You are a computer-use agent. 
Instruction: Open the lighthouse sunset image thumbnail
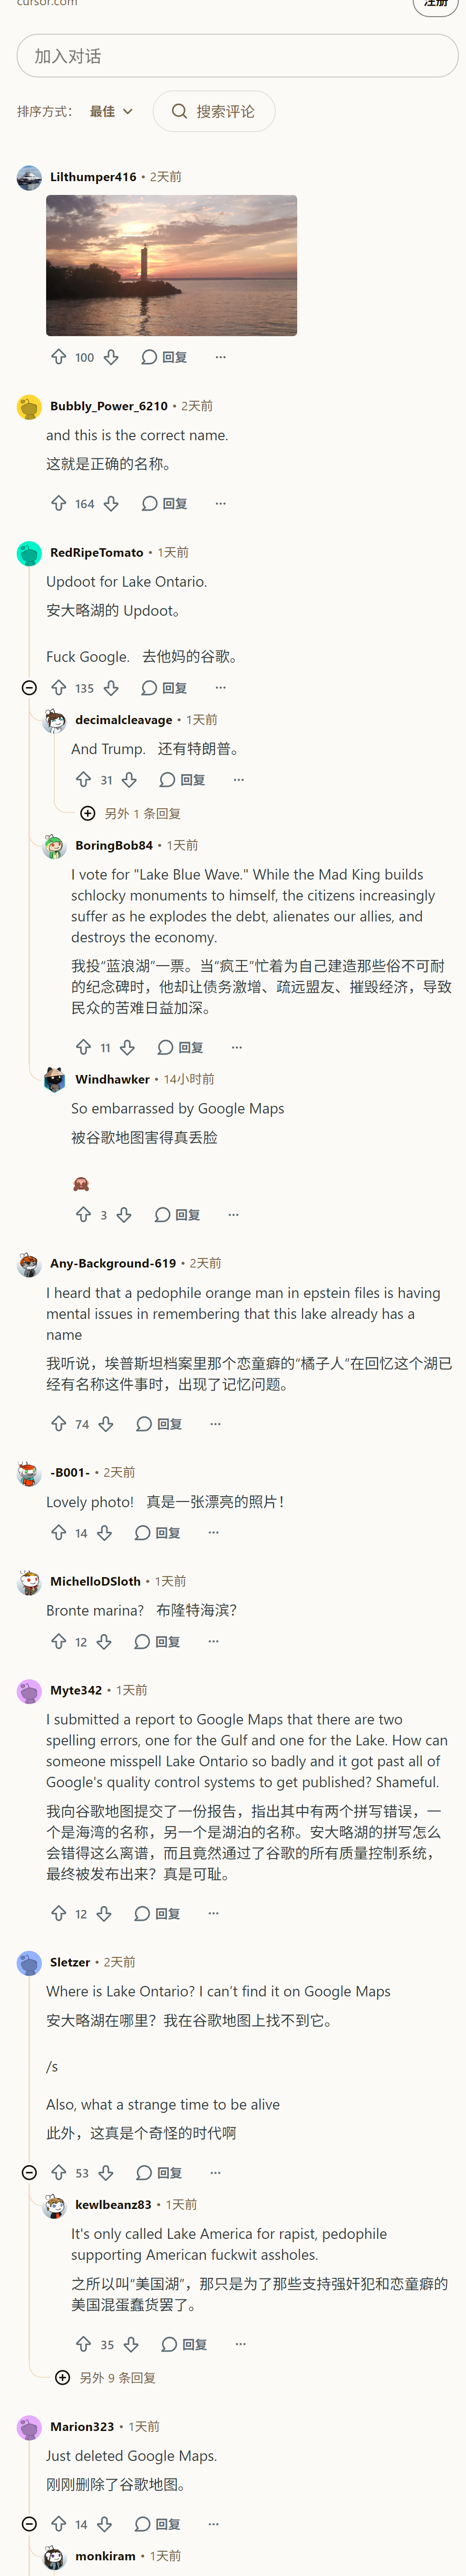coord(171,265)
